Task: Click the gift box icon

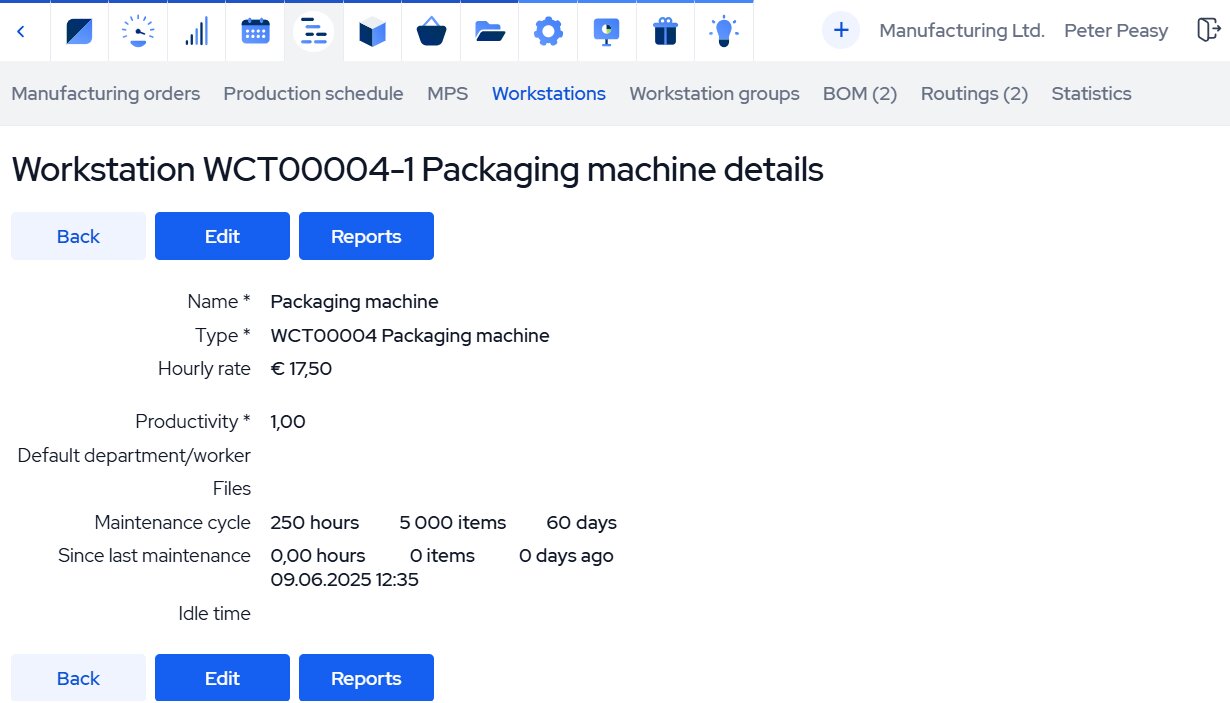Action: point(665,32)
